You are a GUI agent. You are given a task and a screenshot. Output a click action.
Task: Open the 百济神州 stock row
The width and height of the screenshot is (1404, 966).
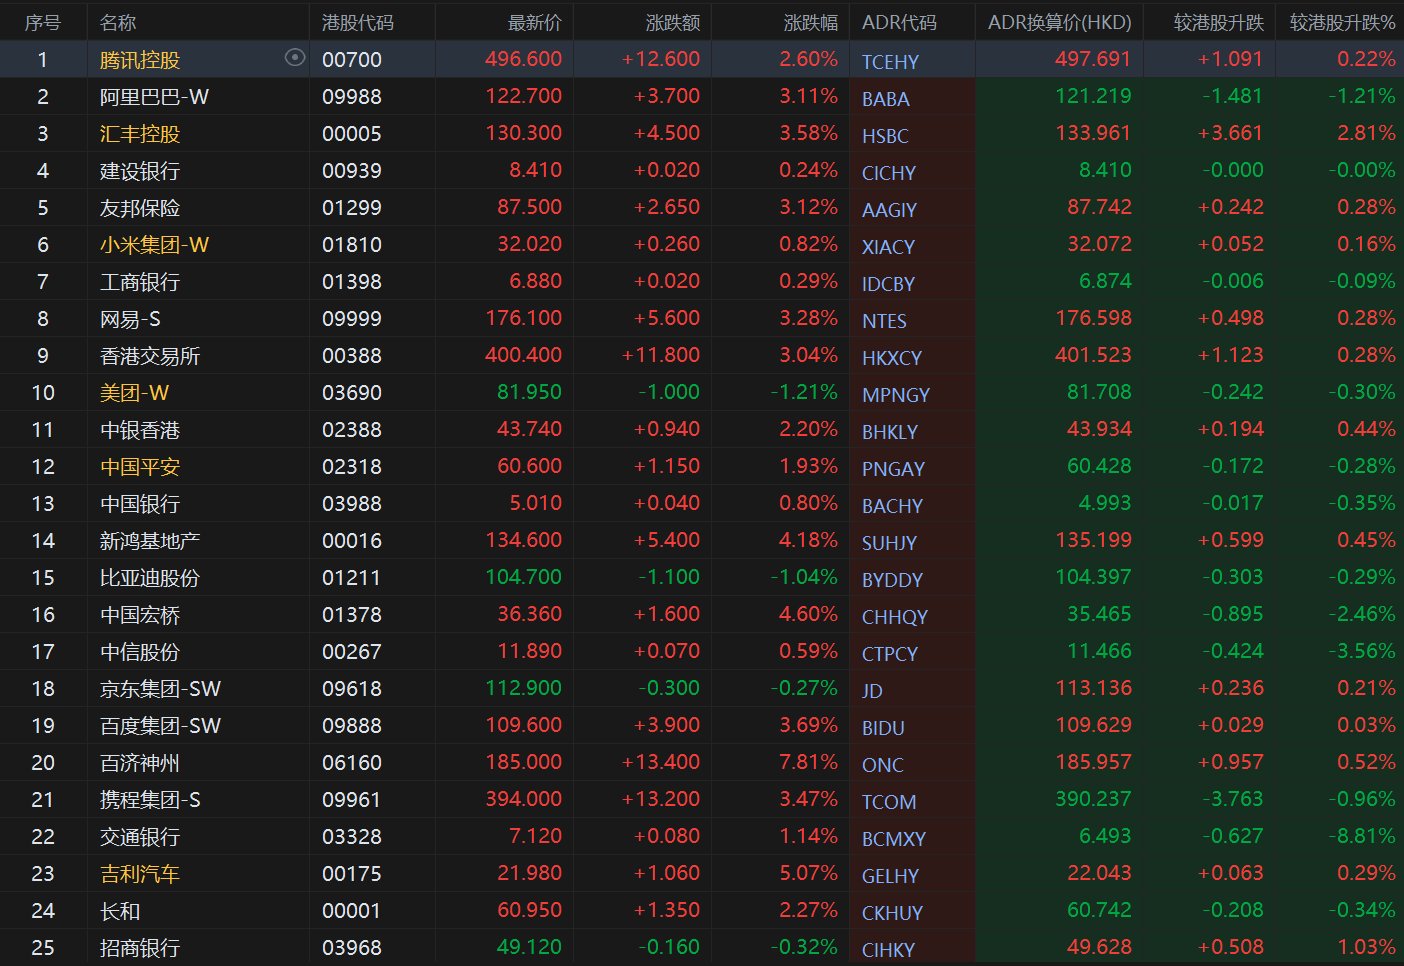pyautogui.click(x=140, y=763)
